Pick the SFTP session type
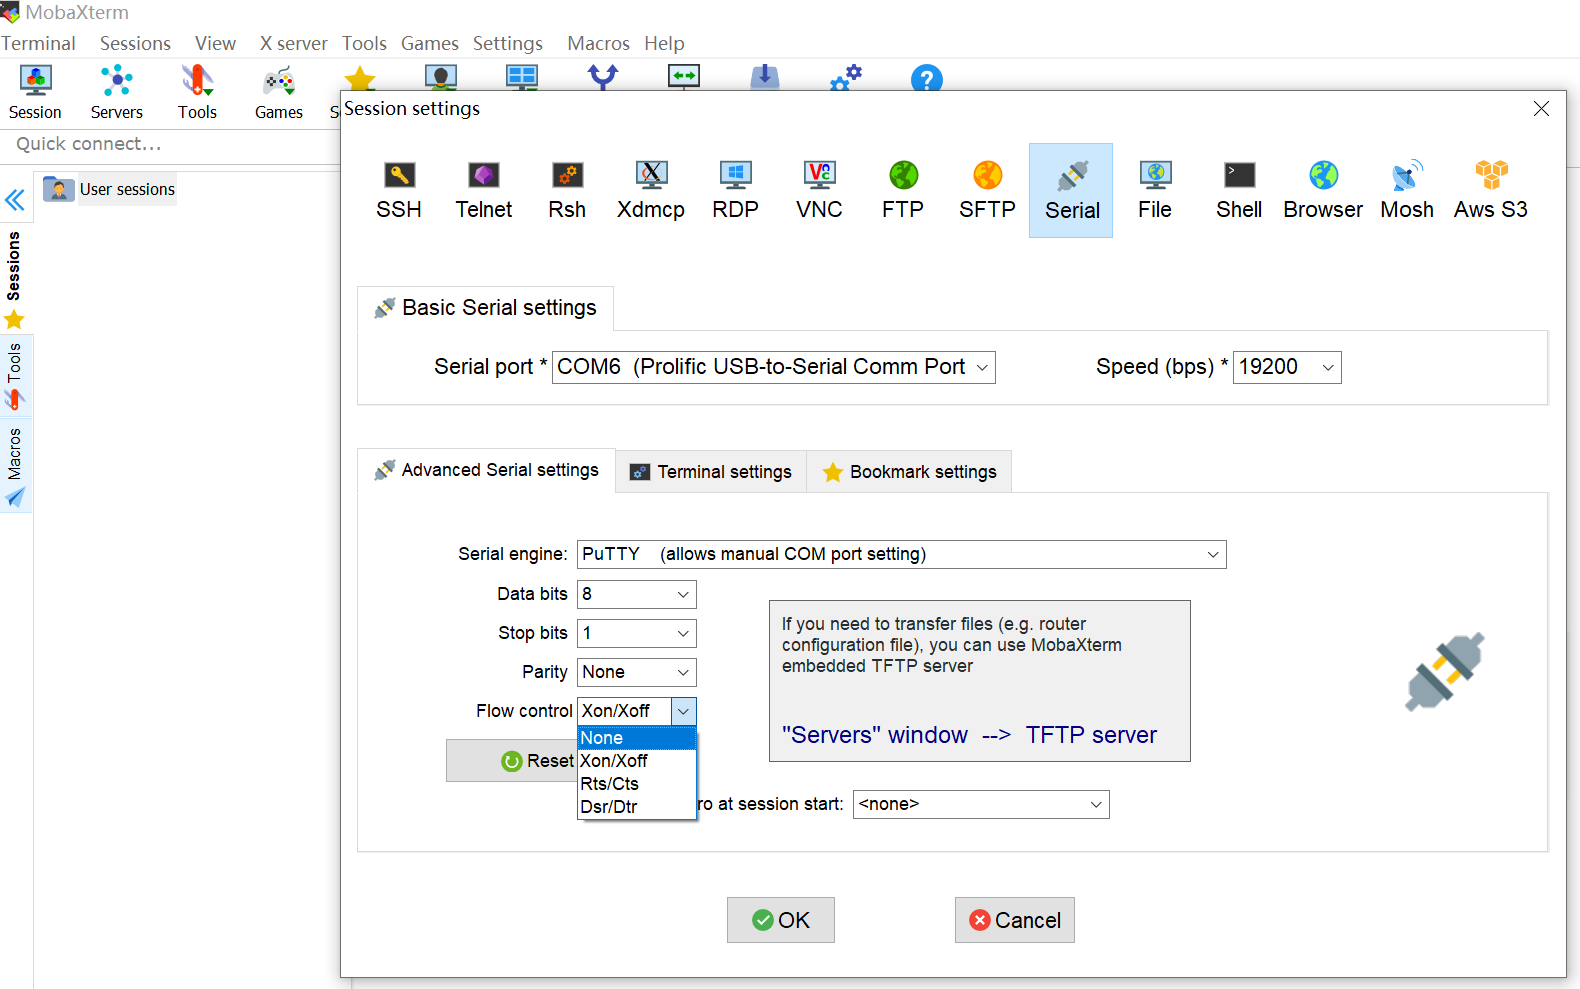The height and width of the screenshot is (989, 1580). coord(987,190)
